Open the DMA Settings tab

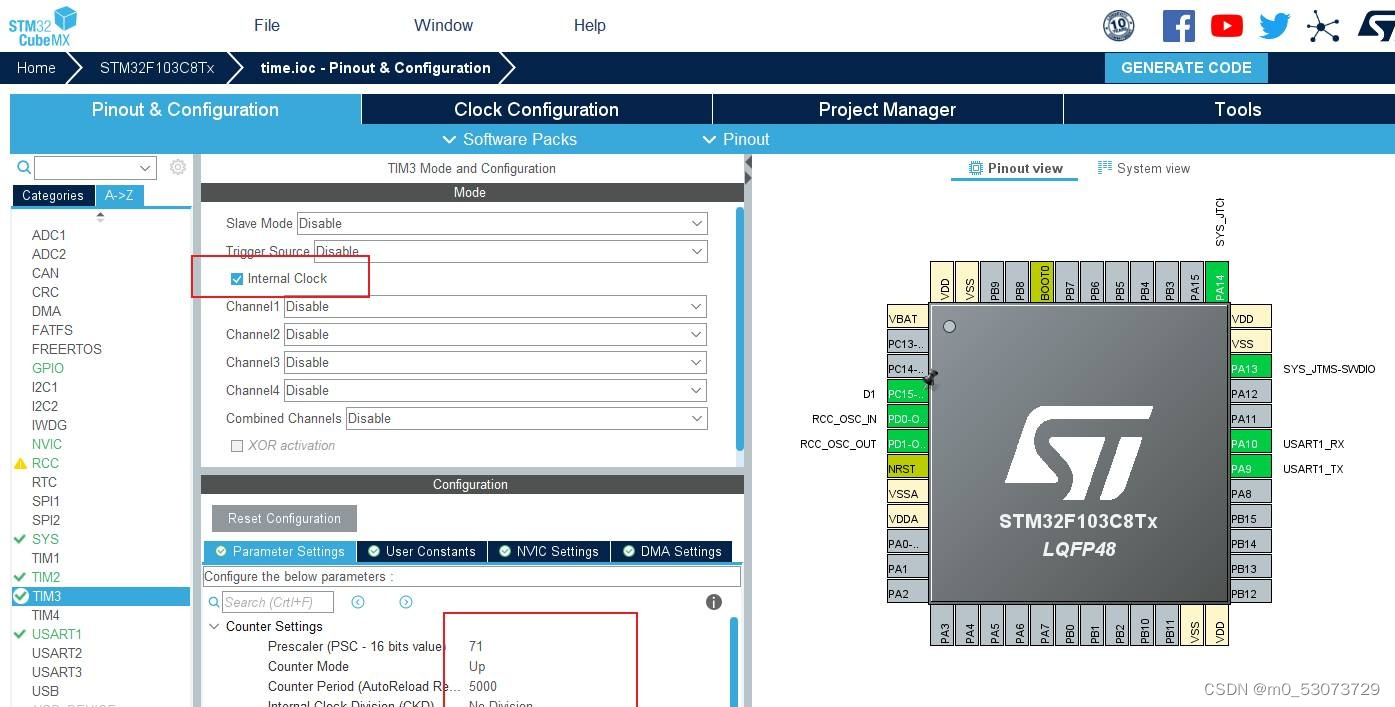tap(672, 551)
